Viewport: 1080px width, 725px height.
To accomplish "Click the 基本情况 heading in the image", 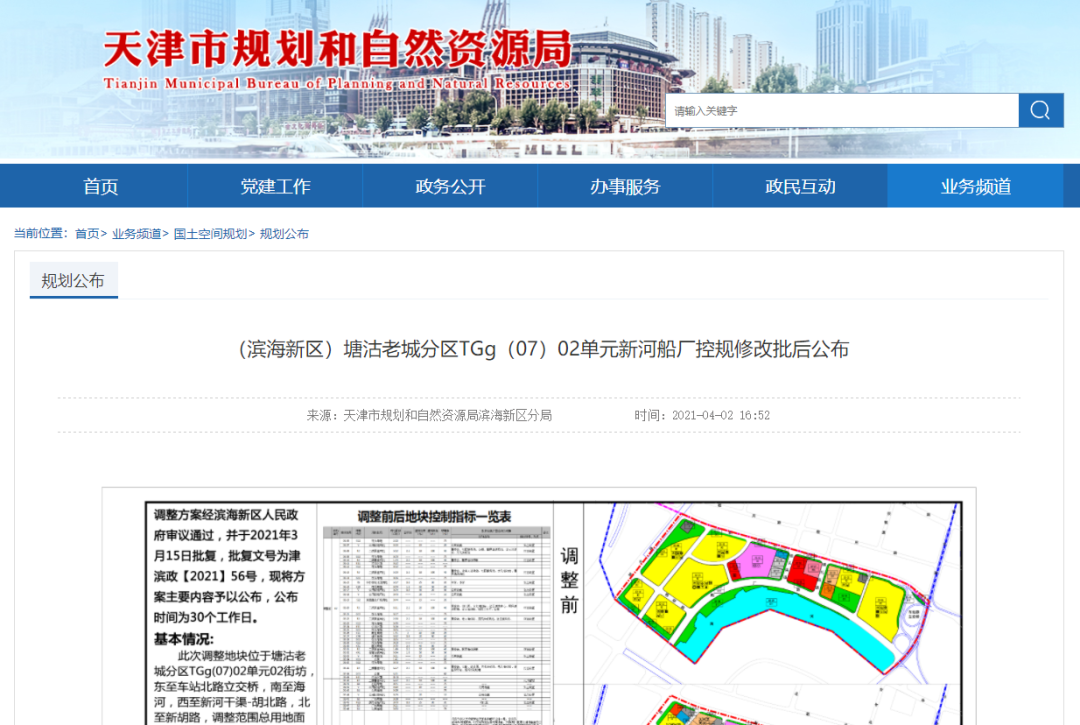I will point(183,638).
